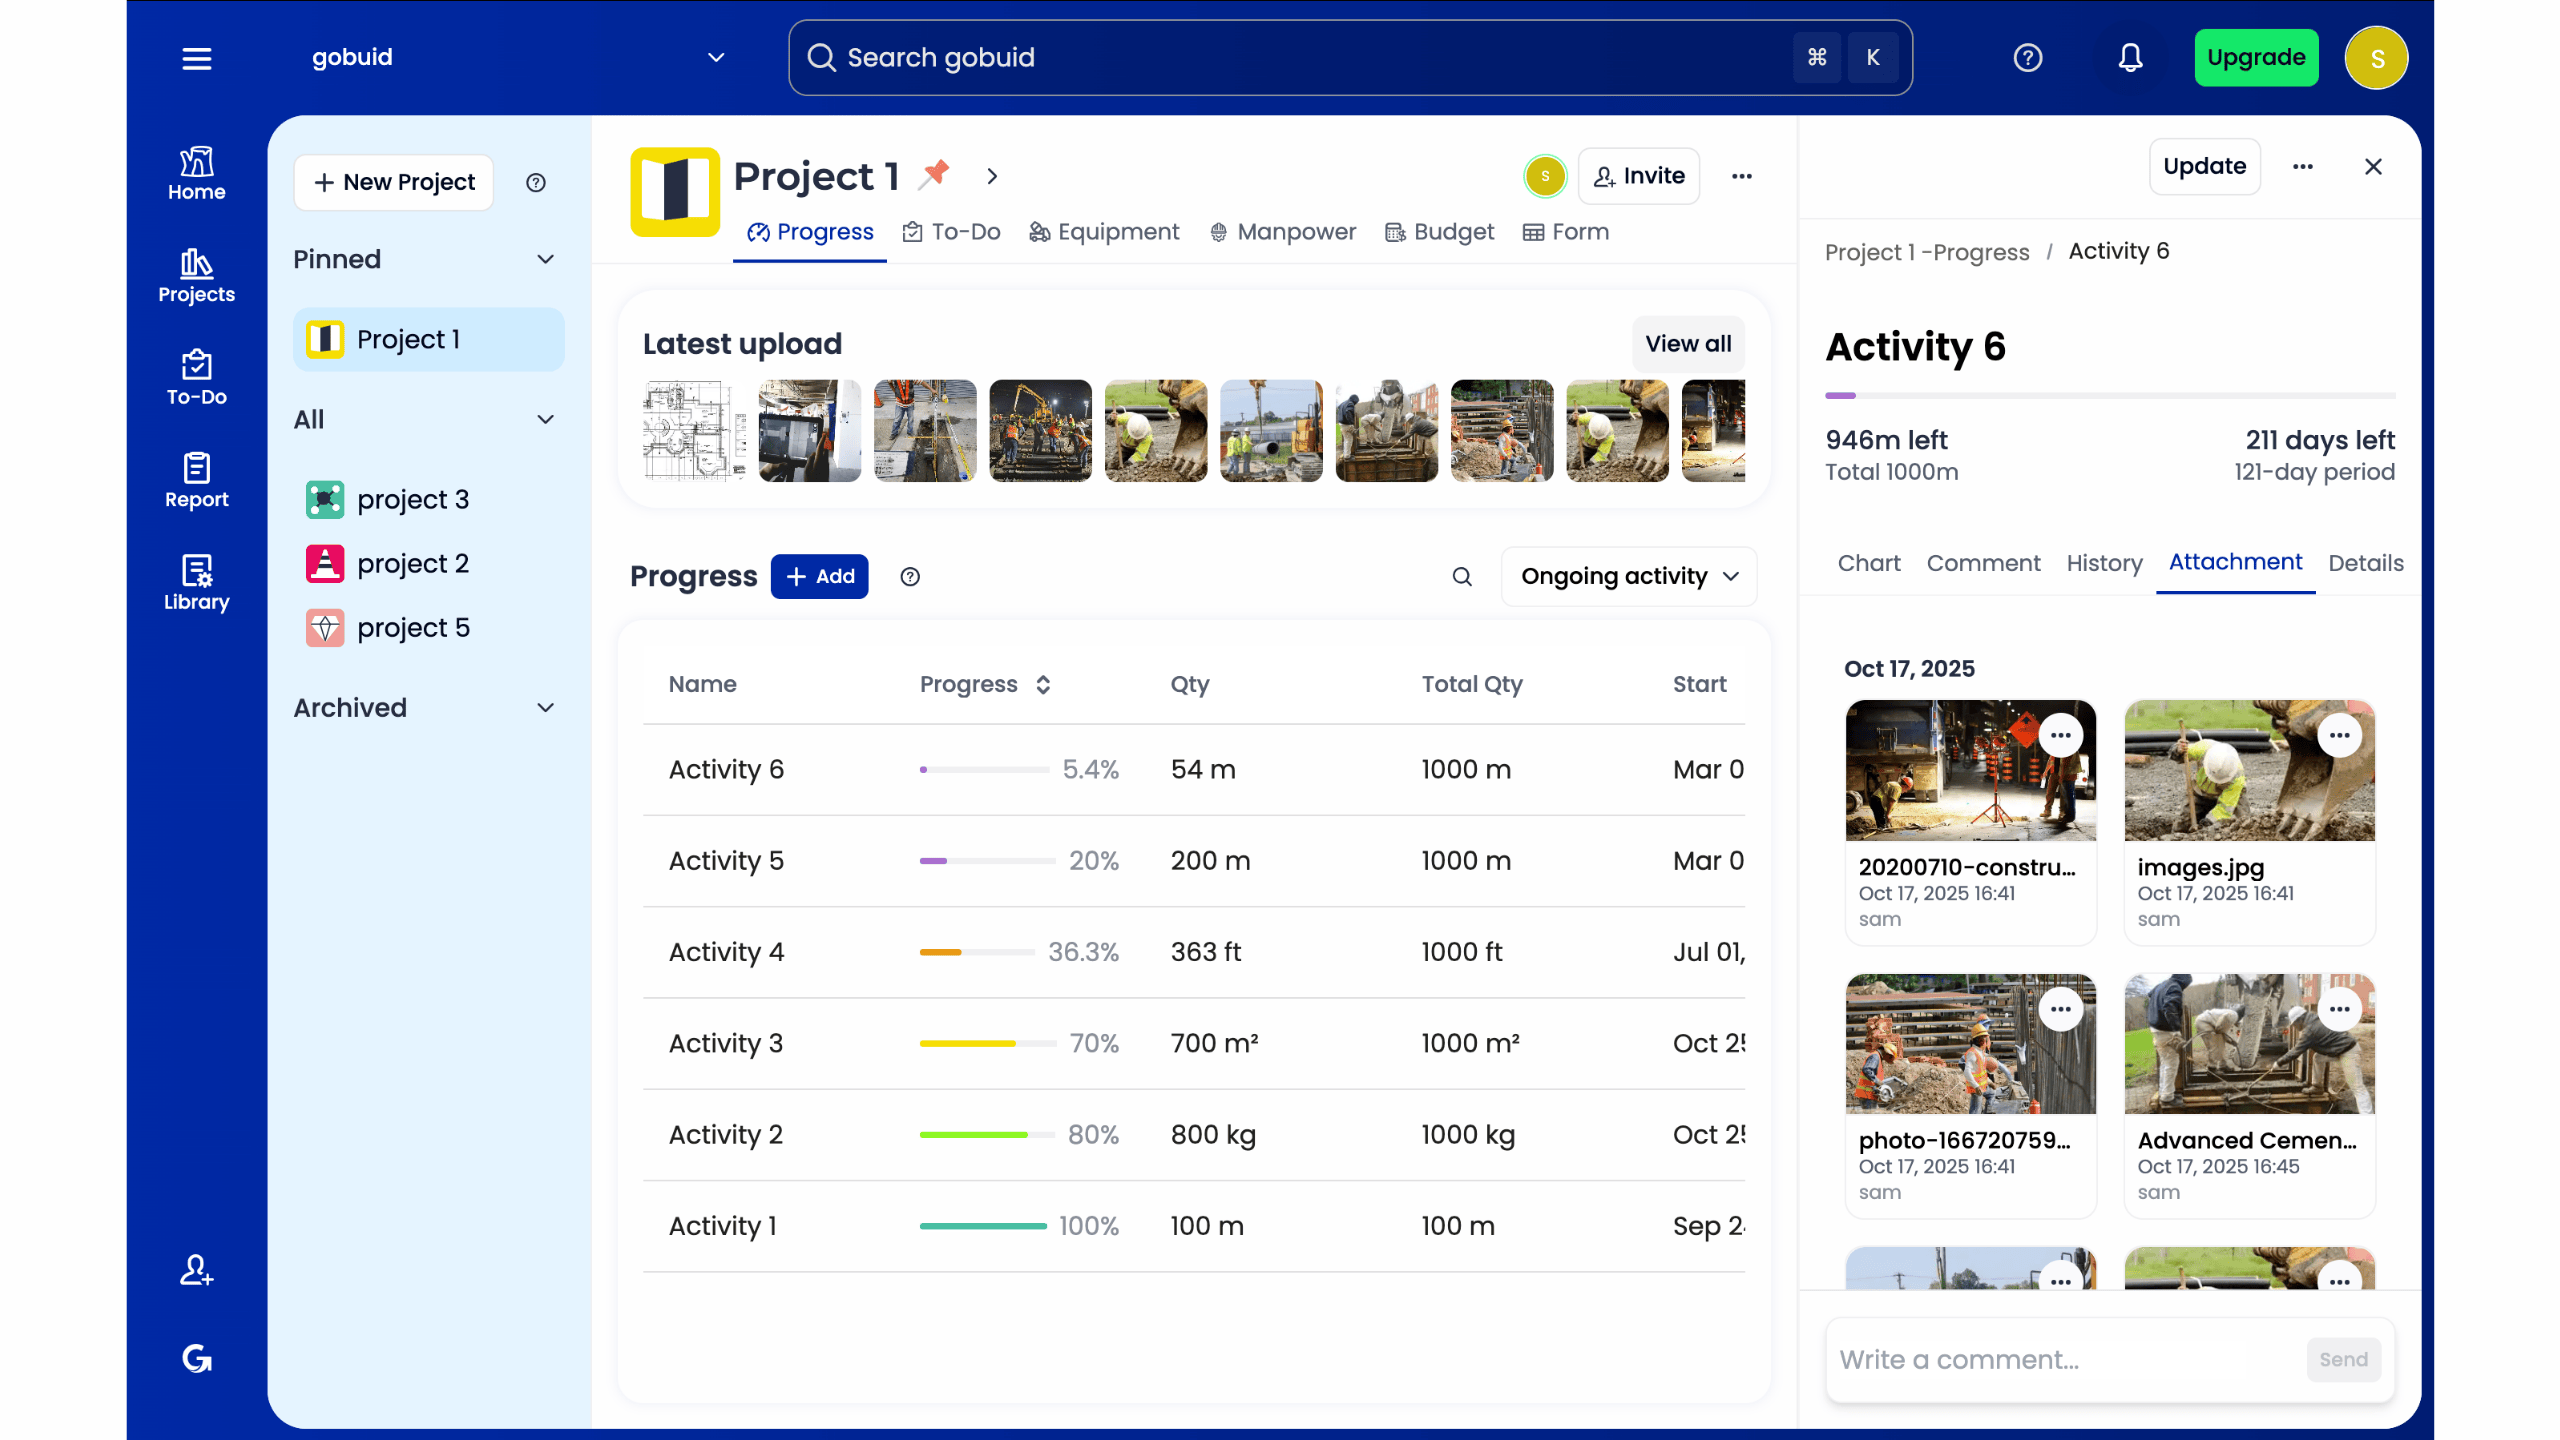This screenshot has height=1440, width=2560.
Task: Expand the Archived projects section
Action: (x=546, y=707)
